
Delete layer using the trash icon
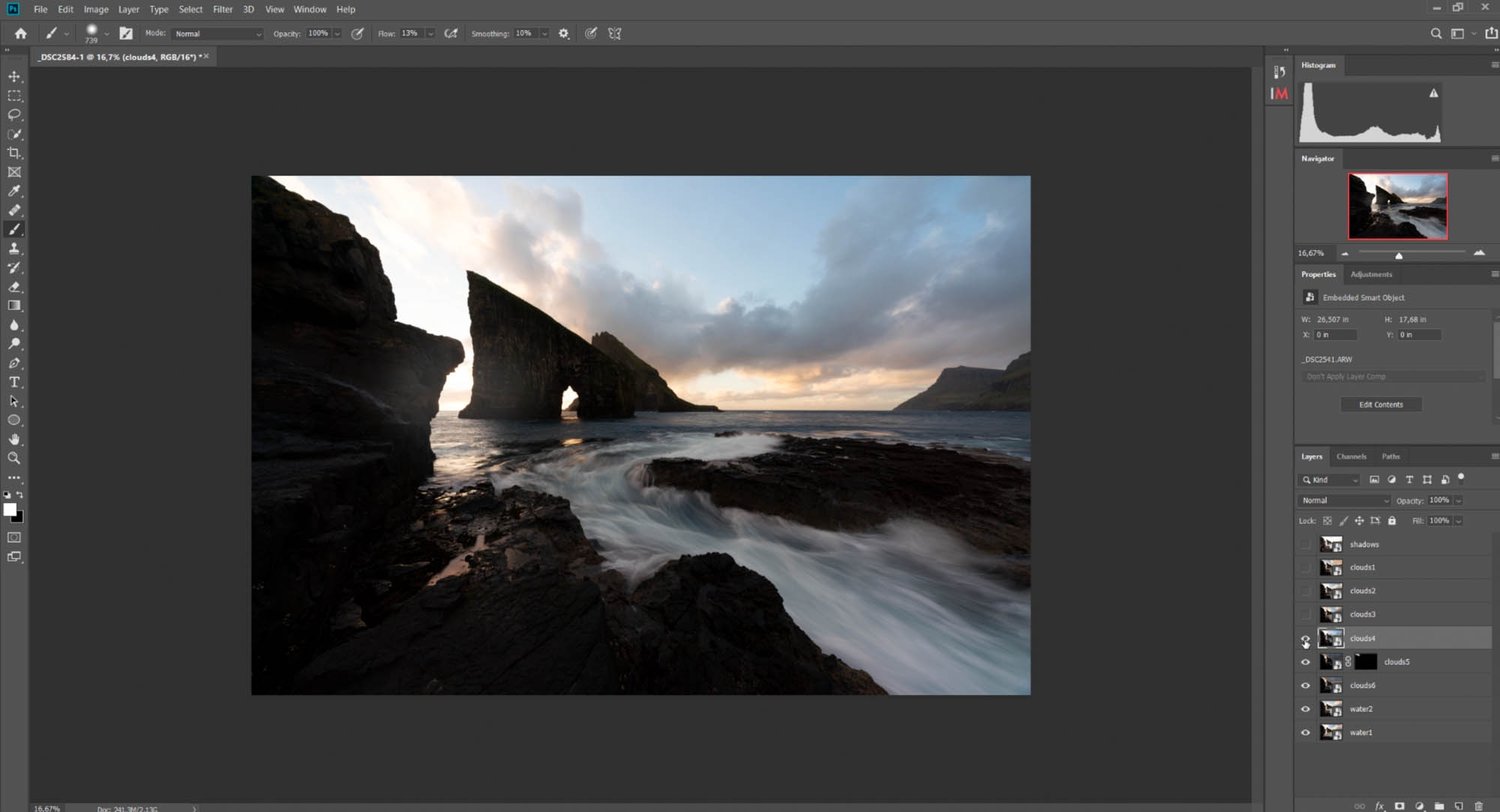[1479, 805]
